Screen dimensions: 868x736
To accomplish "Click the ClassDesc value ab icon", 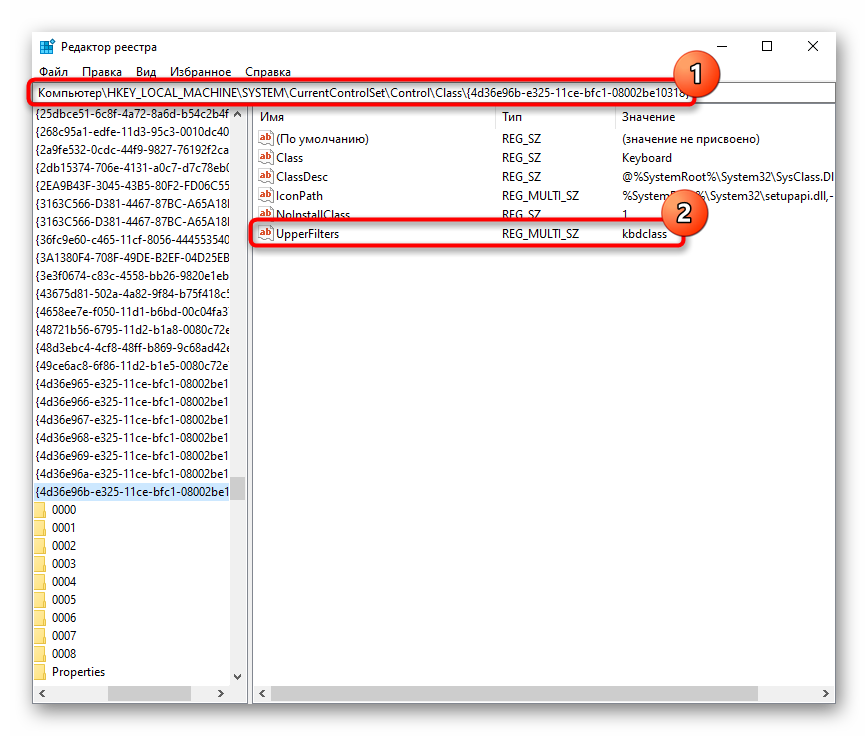I will [266, 177].
